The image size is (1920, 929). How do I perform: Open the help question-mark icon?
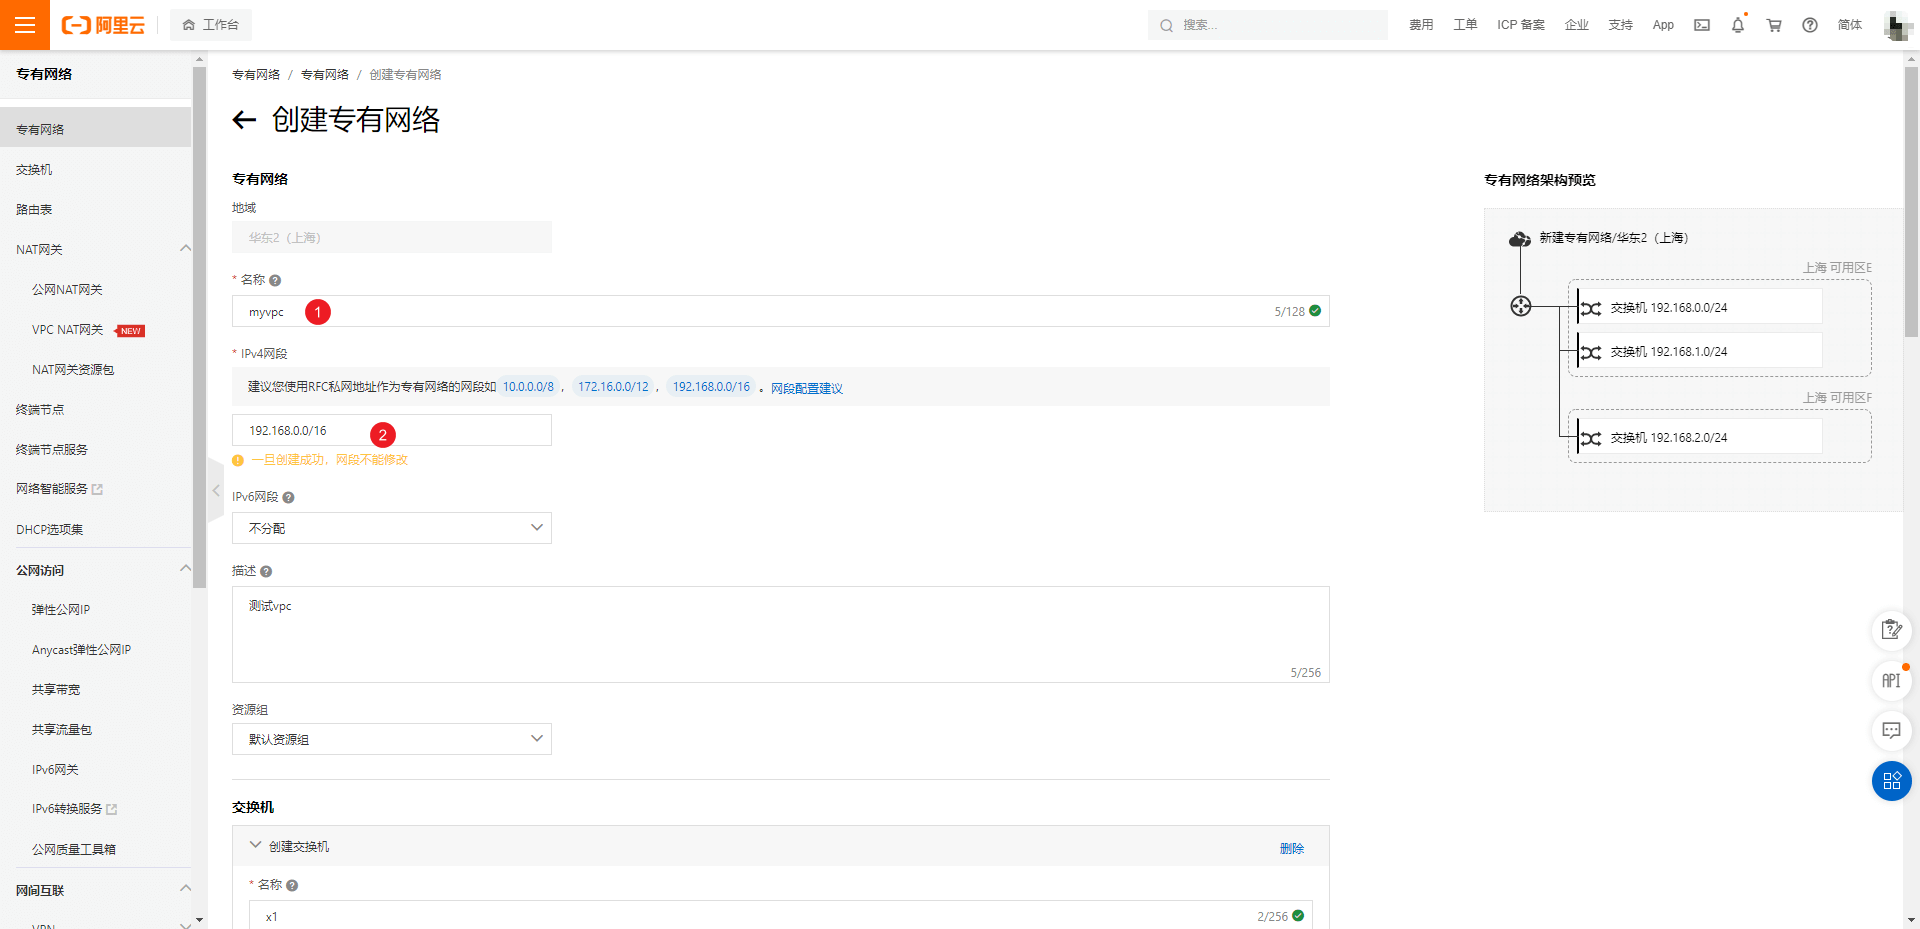pyautogui.click(x=1810, y=25)
